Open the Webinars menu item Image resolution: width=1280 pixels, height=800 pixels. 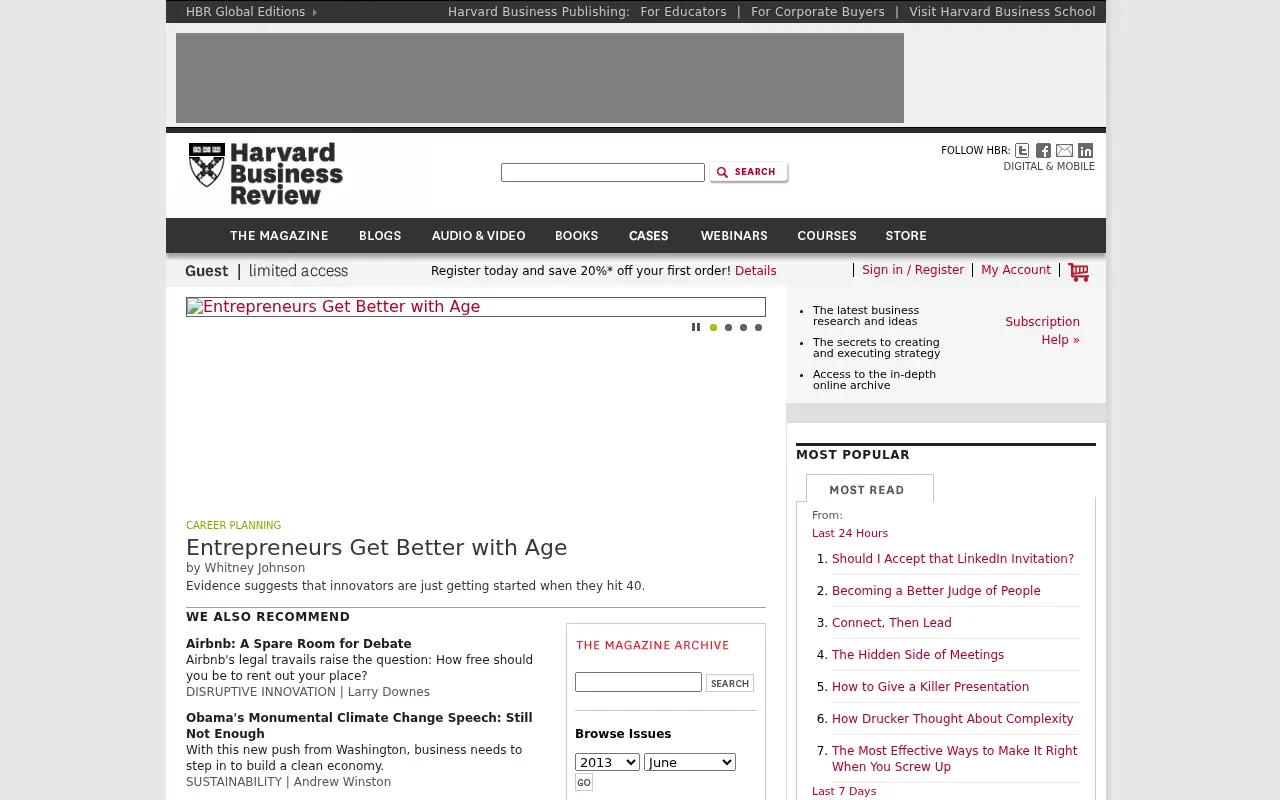pos(734,236)
